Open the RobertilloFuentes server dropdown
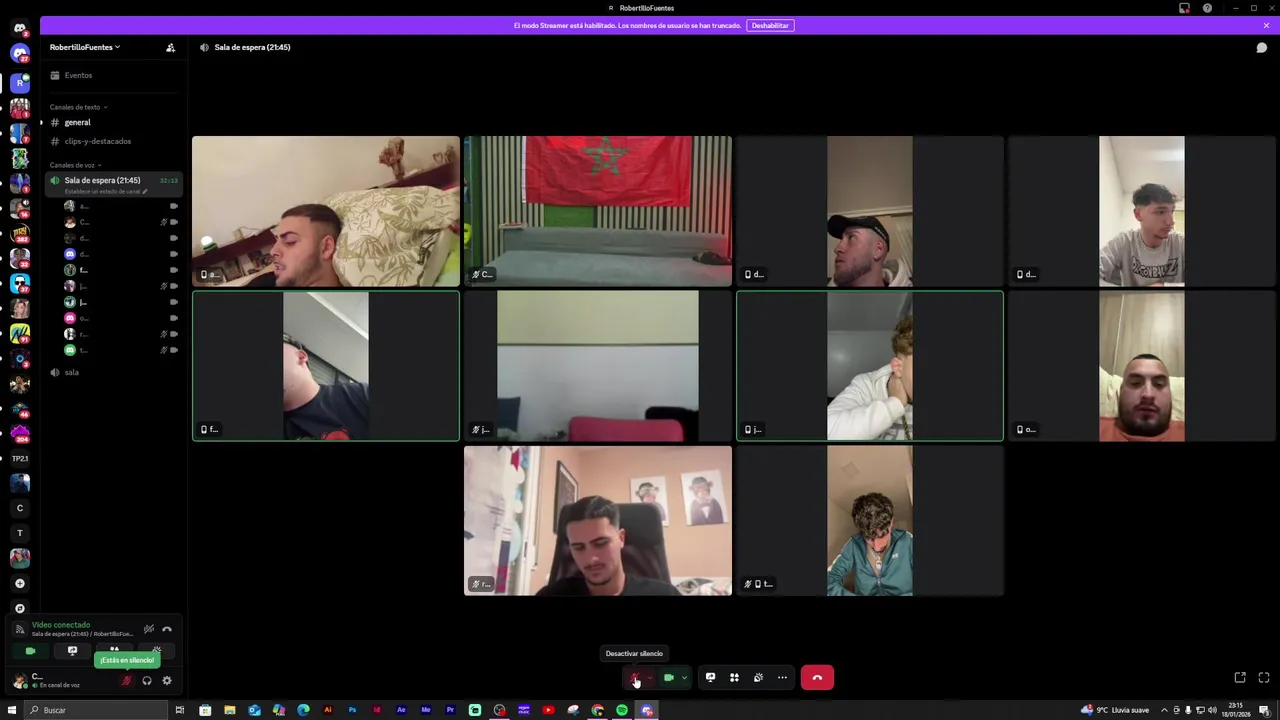 pyautogui.click(x=85, y=47)
